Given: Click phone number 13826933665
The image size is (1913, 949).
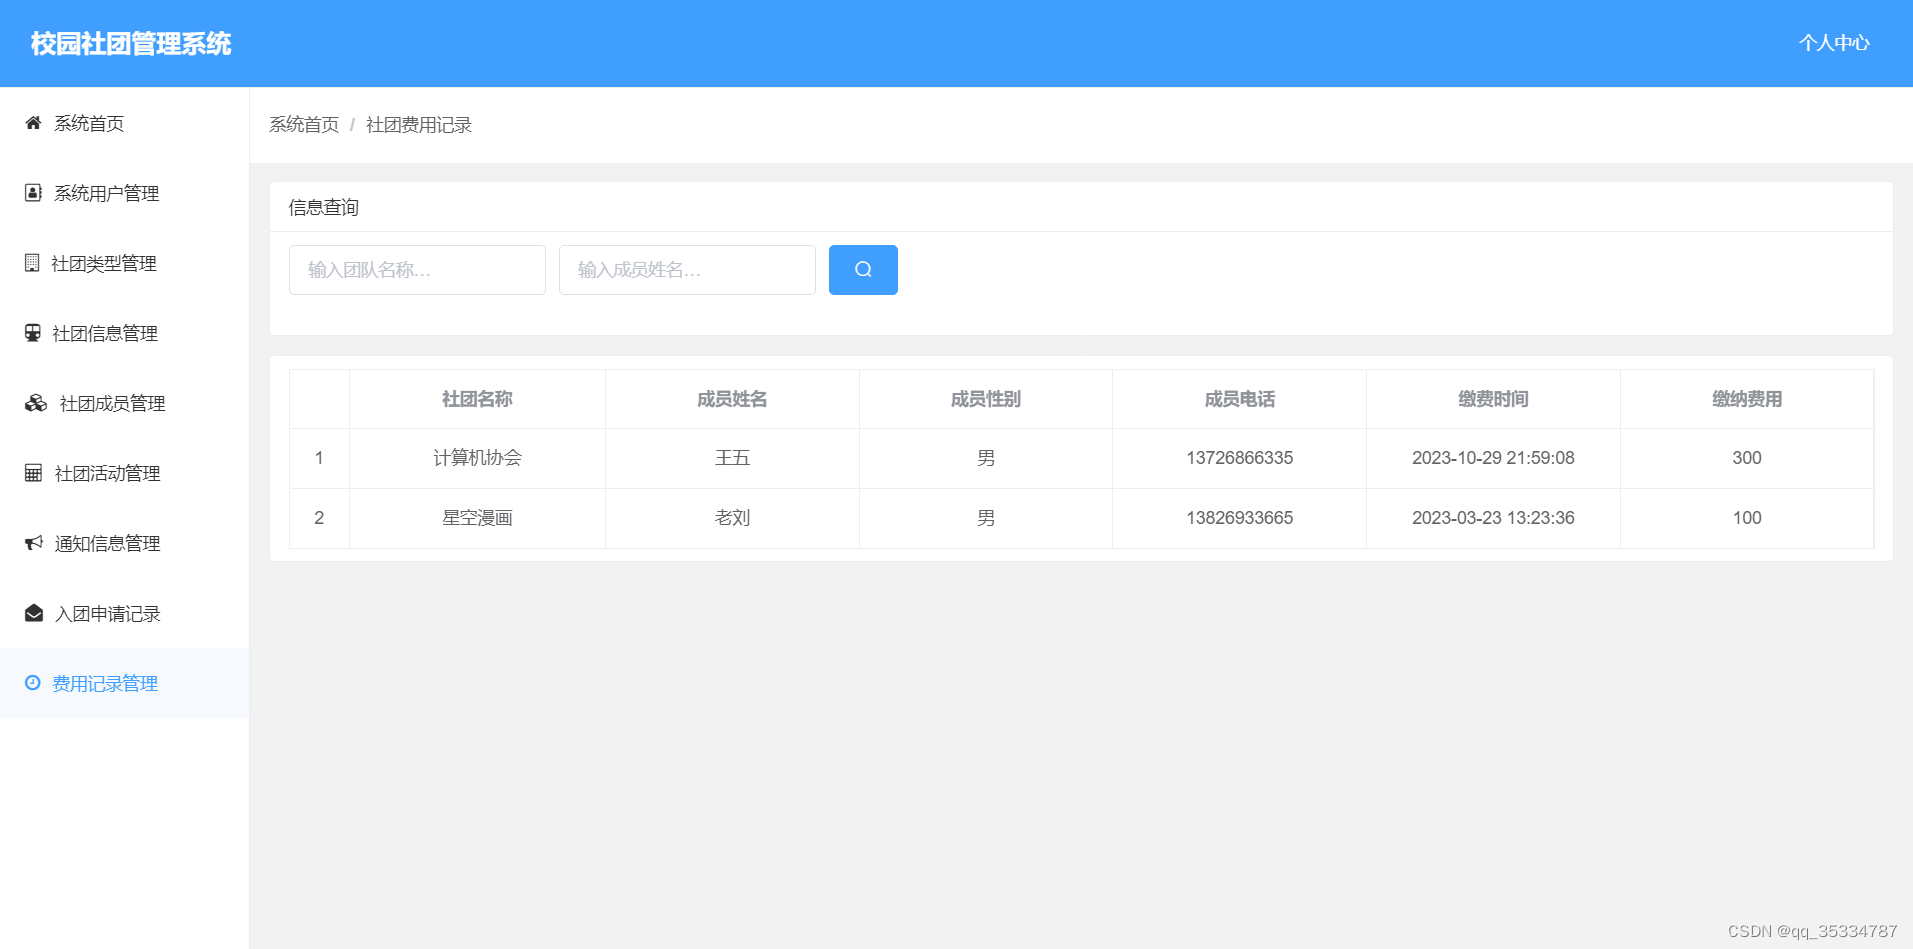Looking at the screenshot, I should (x=1240, y=518).
